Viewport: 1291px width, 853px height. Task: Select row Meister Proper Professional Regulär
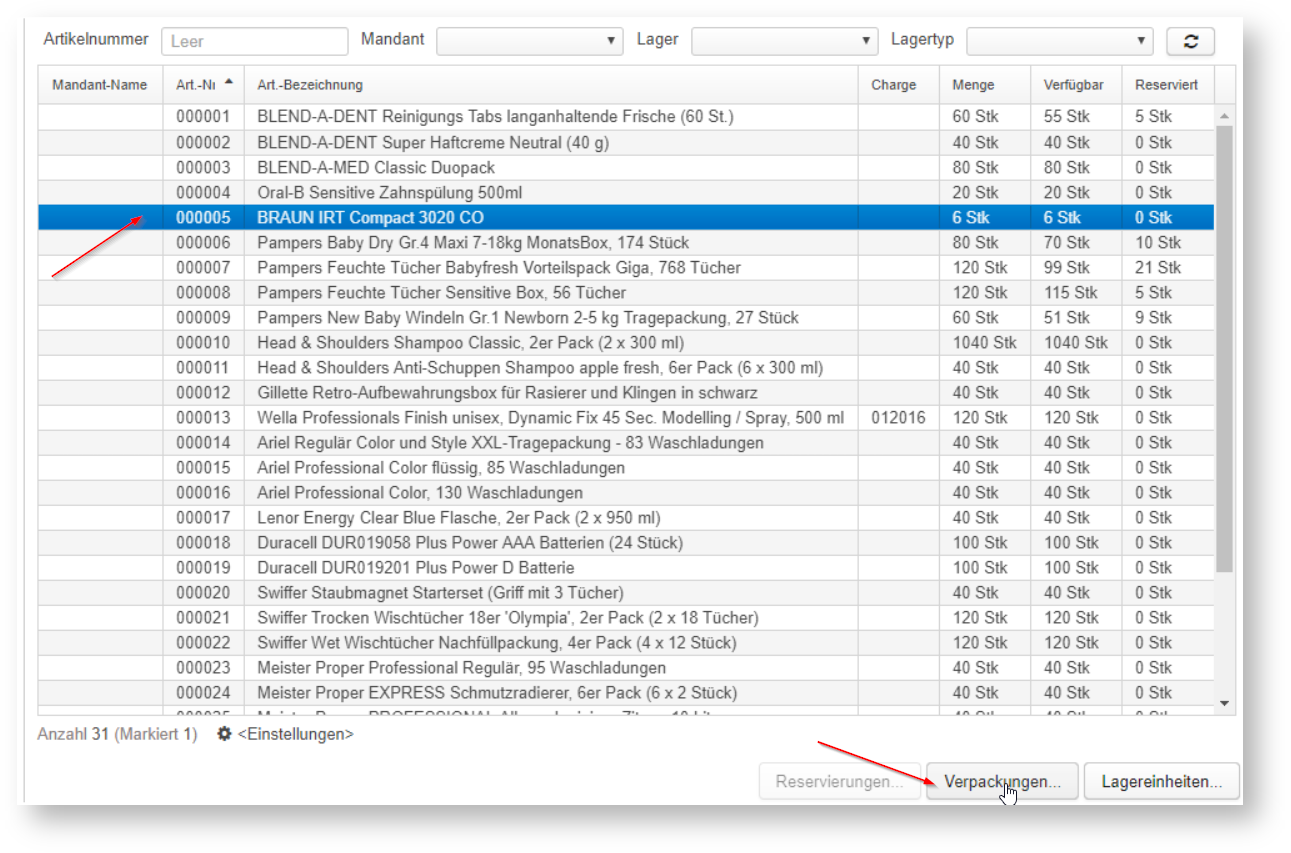pyautogui.click(x=626, y=667)
